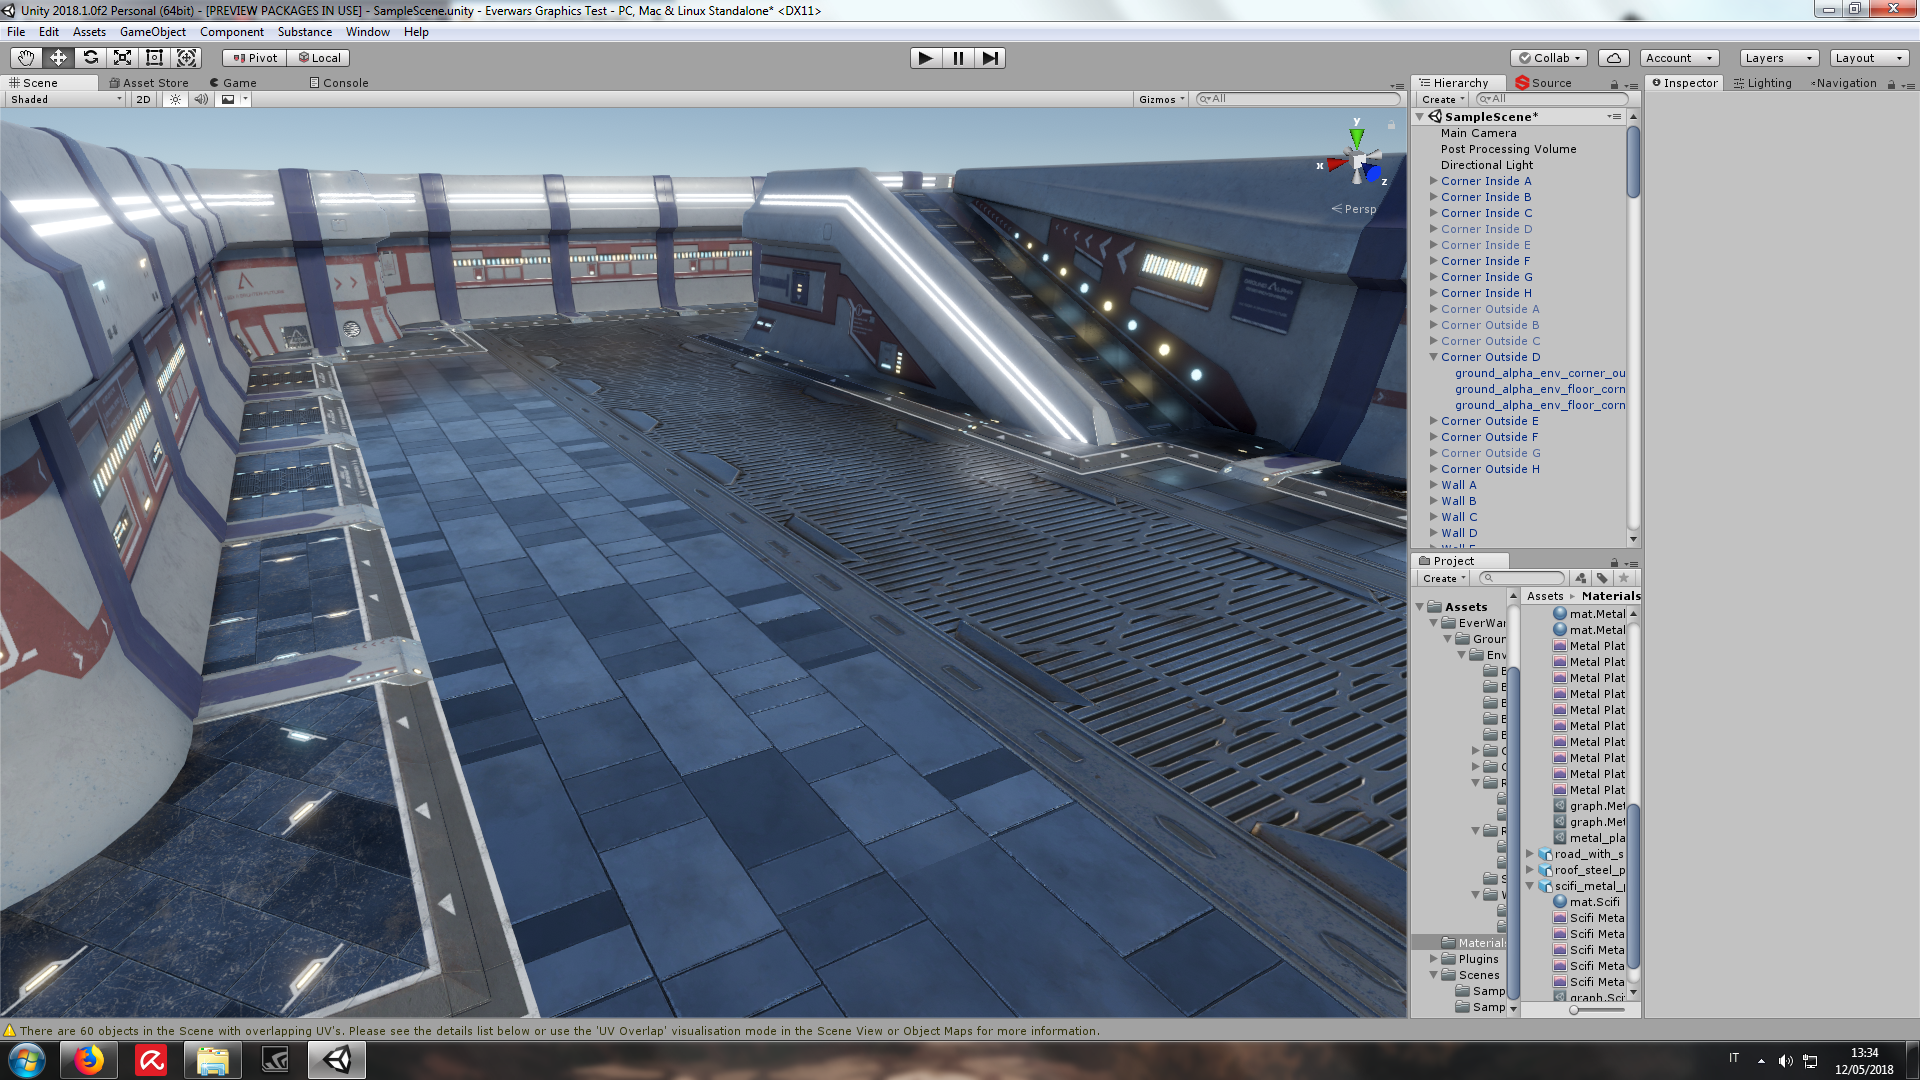Open cloud services icon

point(1613,58)
